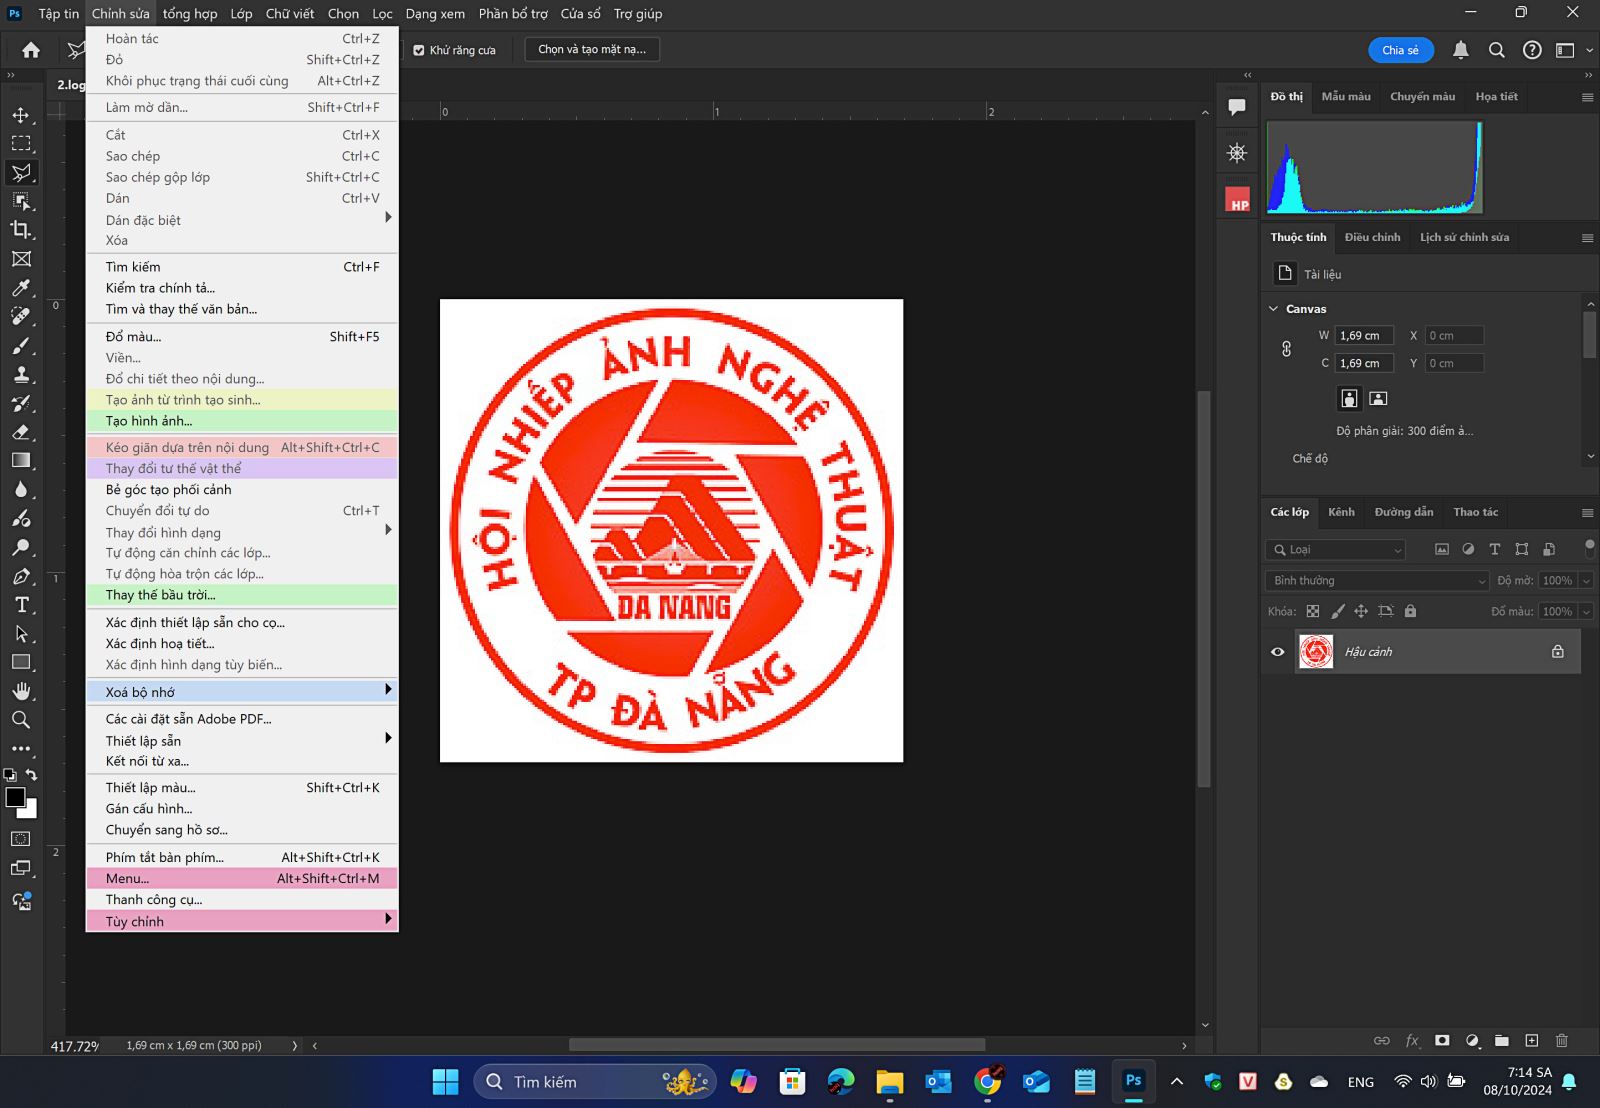Click the horizontal canvas scrollbar

pos(777,1045)
